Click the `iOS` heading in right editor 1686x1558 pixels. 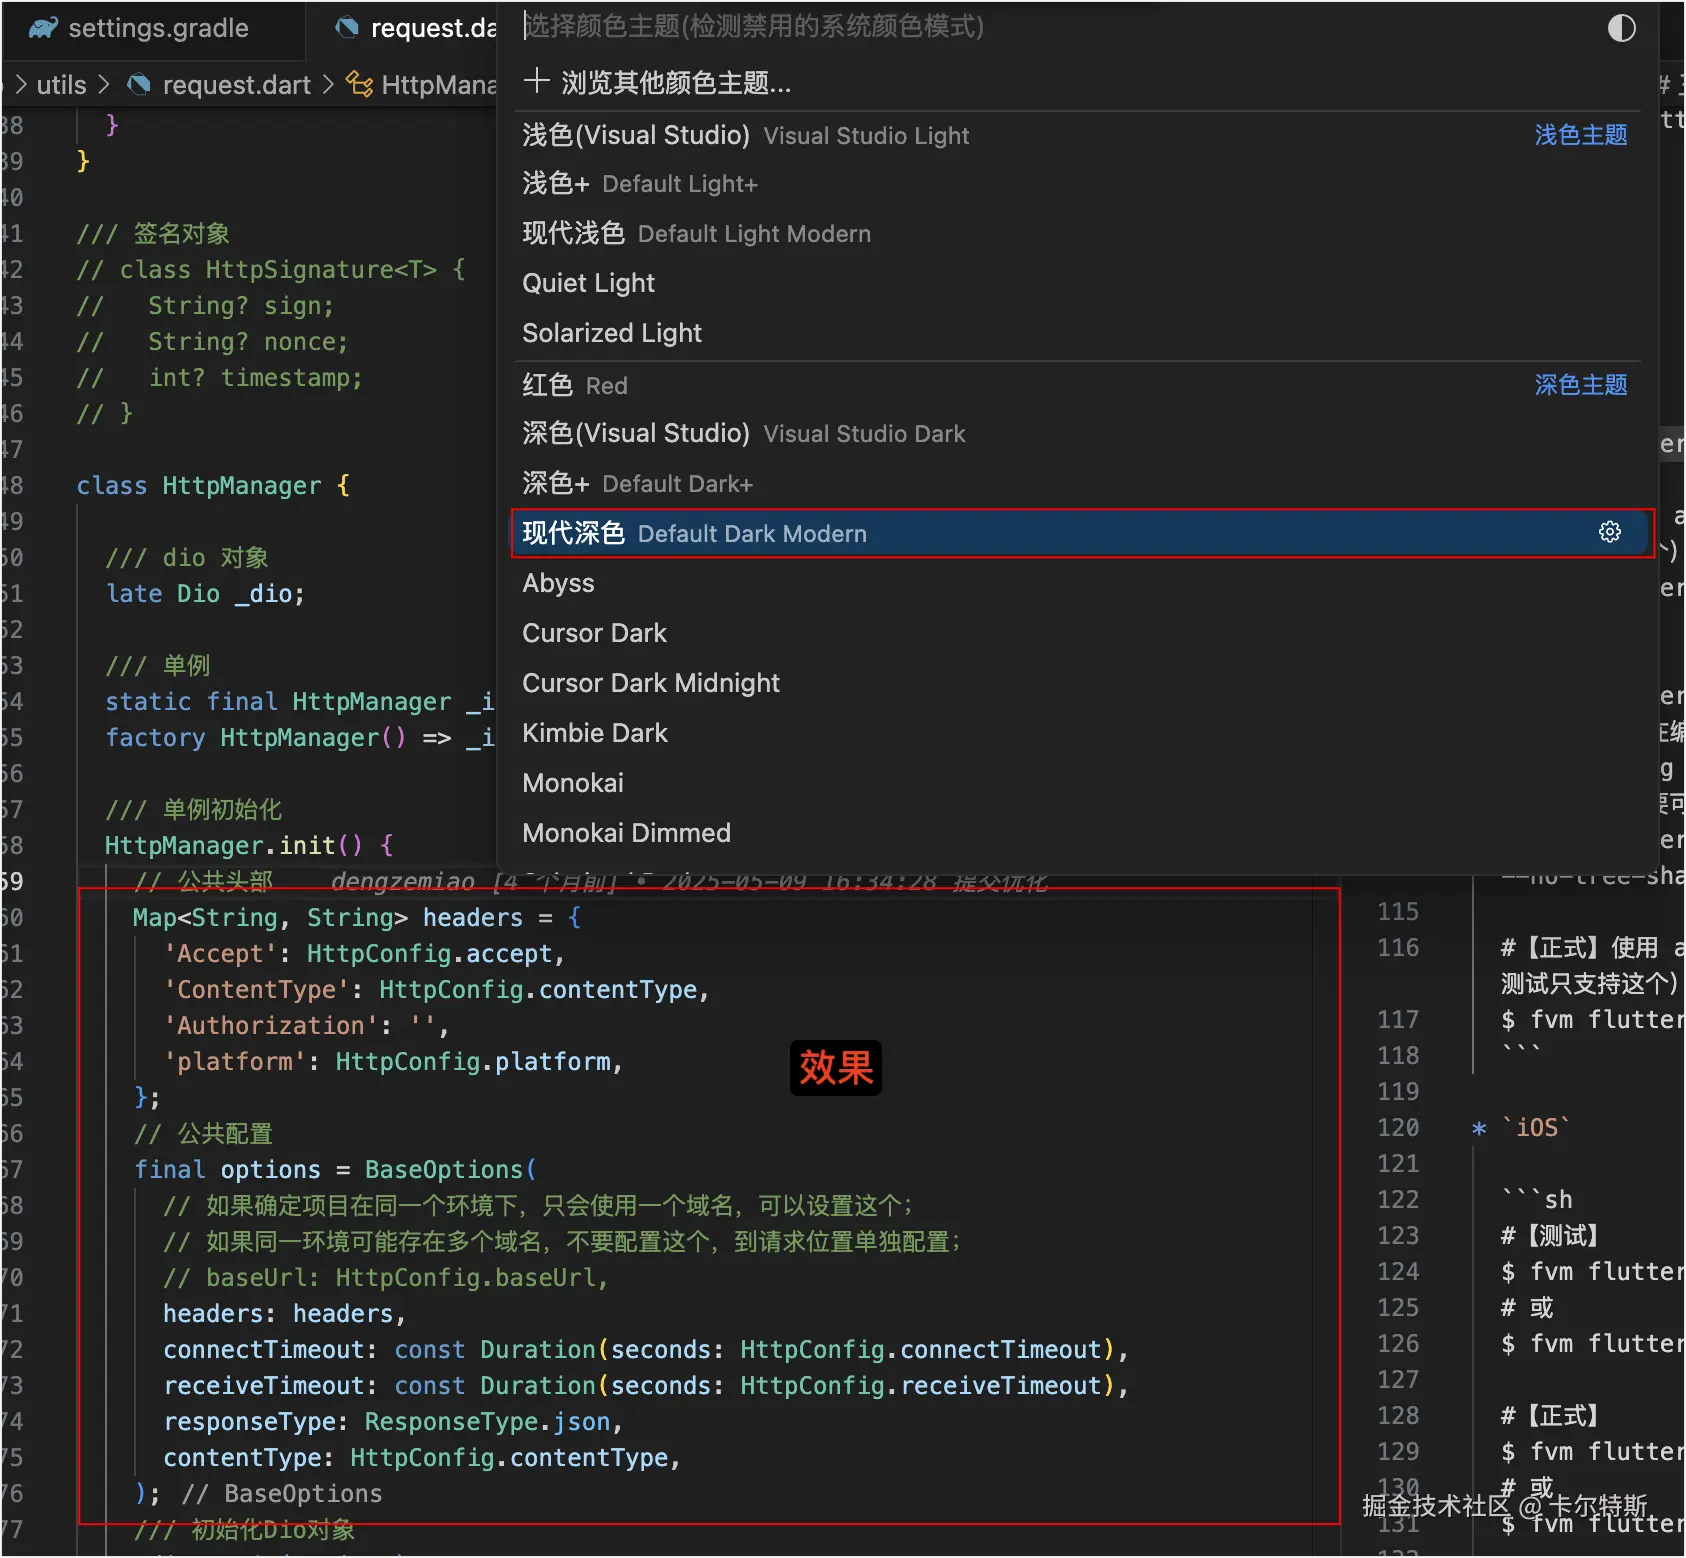tap(1536, 1128)
